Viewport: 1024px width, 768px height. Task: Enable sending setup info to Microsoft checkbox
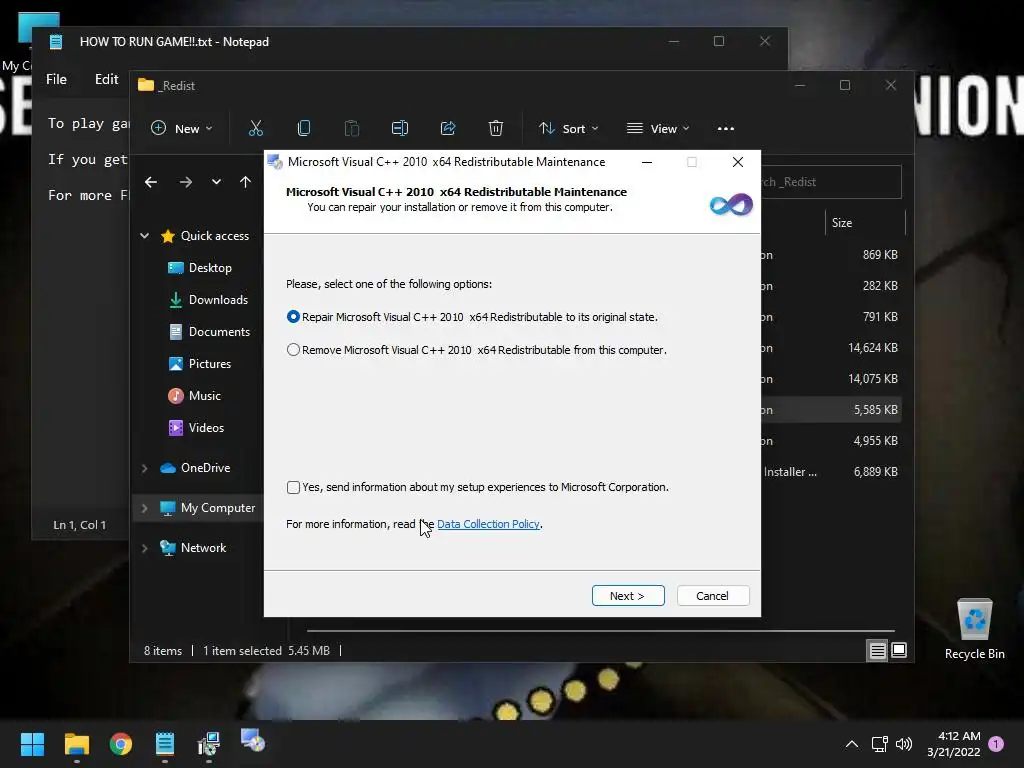[293, 487]
